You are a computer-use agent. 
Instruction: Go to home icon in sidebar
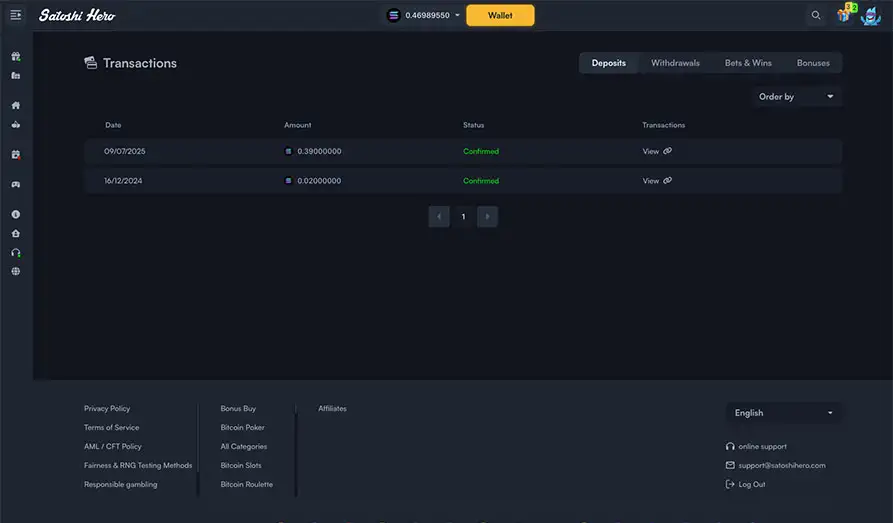click(16, 105)
